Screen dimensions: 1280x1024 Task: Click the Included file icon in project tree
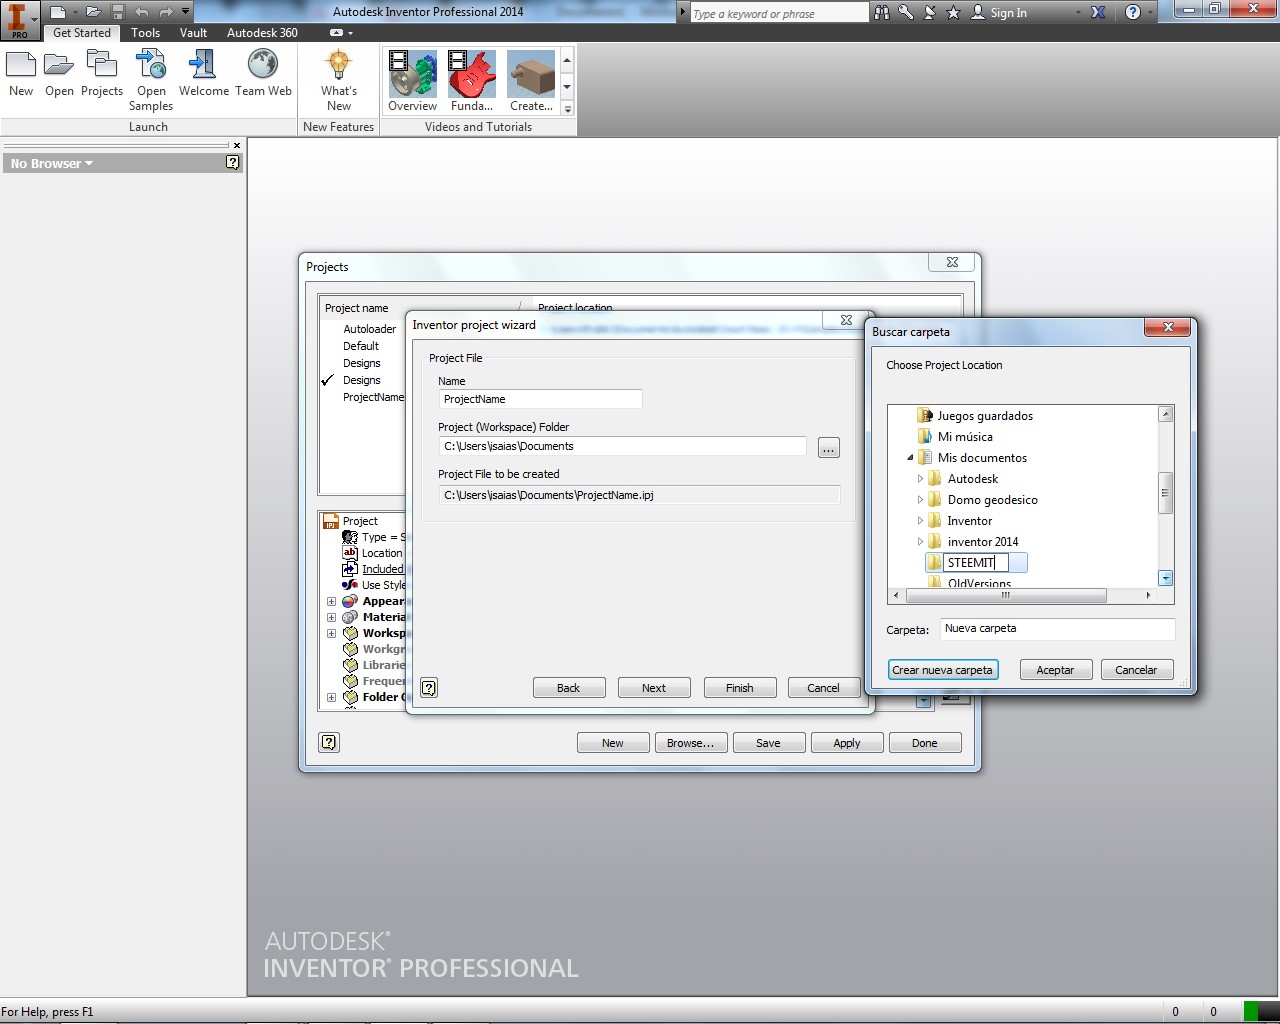(x=350, y=569)
